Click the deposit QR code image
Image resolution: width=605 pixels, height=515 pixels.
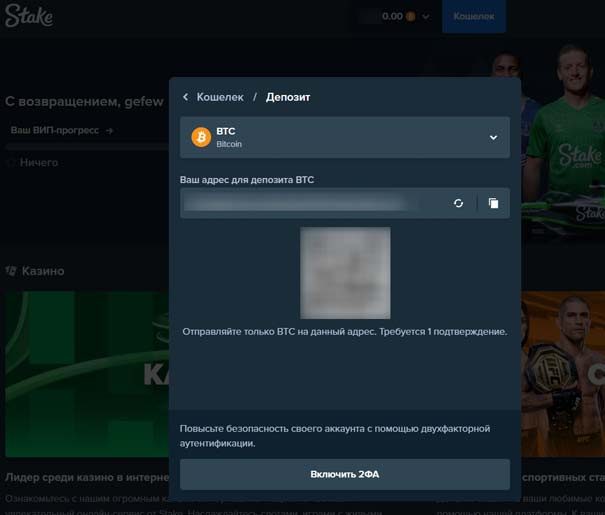345,272
